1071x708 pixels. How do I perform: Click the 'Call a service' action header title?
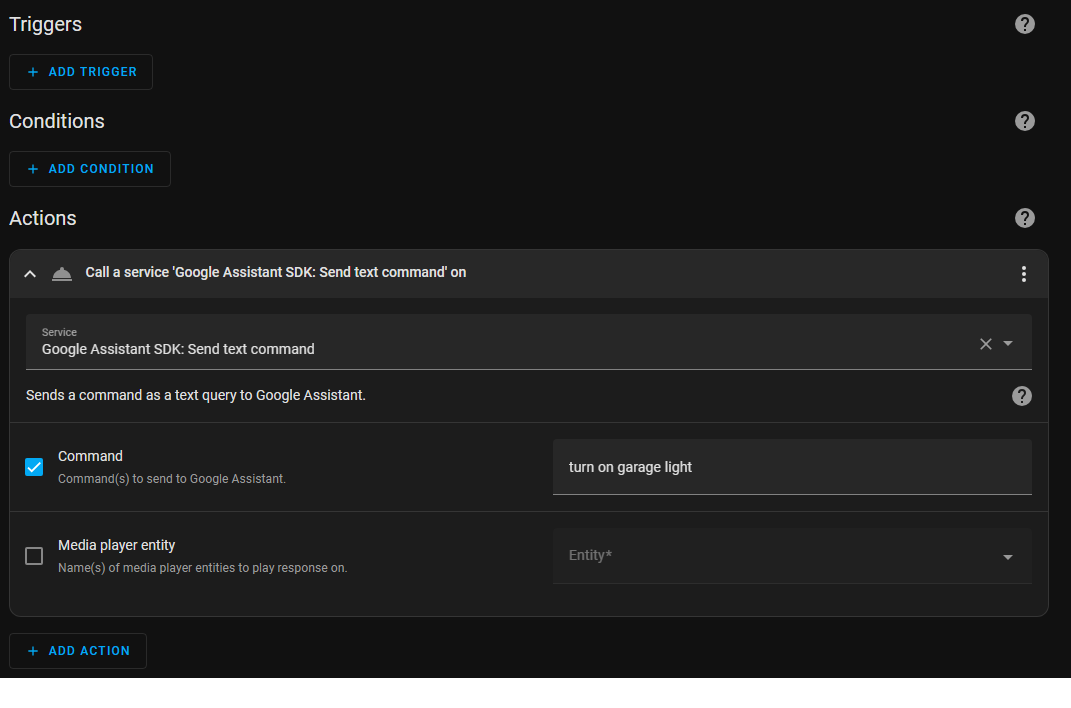(276, 272)
